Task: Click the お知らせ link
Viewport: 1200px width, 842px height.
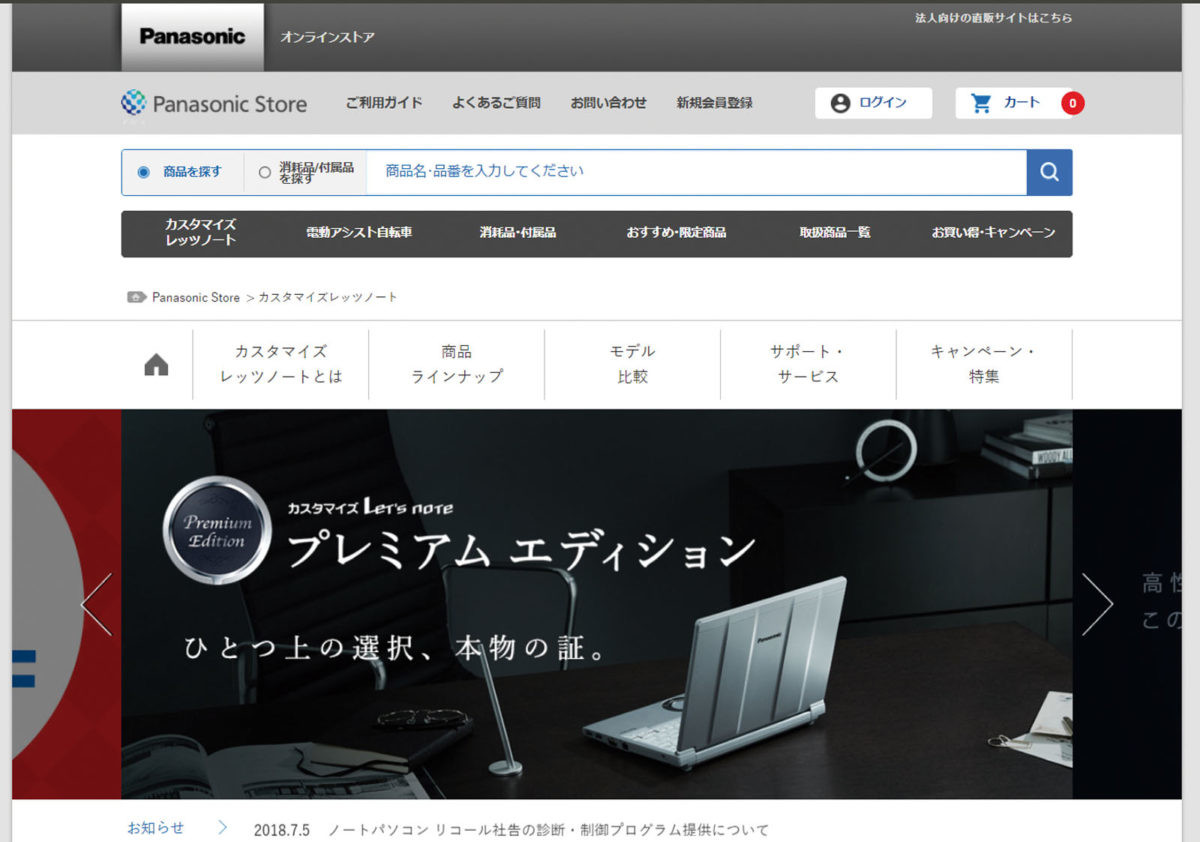Action: pos(156,828)
